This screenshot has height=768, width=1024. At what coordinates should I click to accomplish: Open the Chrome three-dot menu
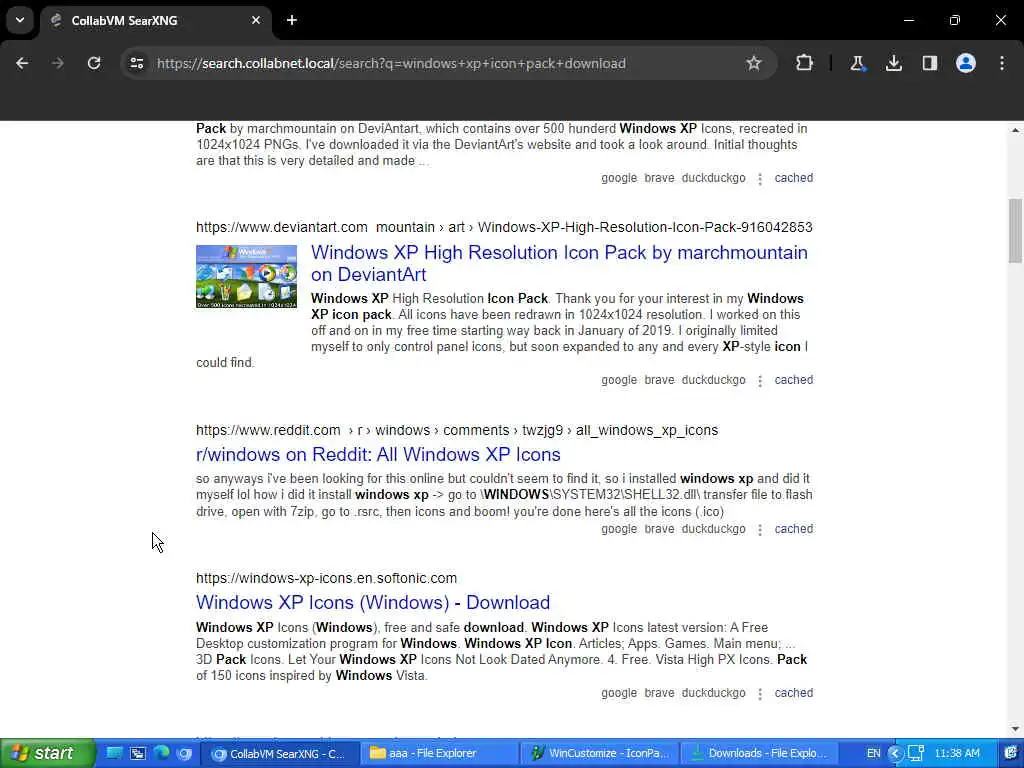tap(1002, 63)
